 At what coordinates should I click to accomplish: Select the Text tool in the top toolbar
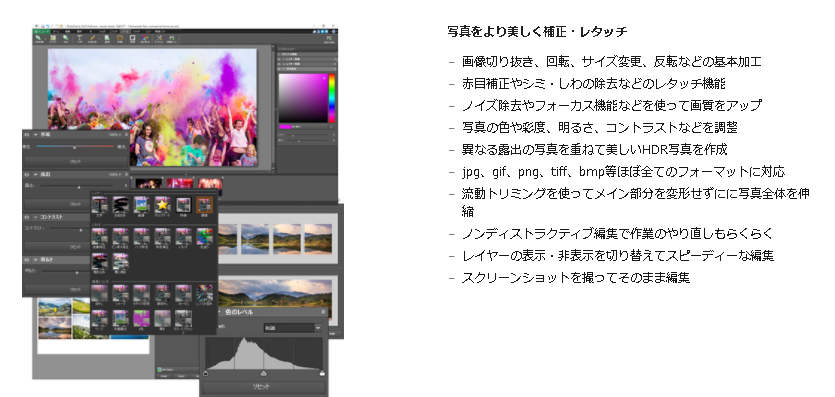click(x=80, y=38)
